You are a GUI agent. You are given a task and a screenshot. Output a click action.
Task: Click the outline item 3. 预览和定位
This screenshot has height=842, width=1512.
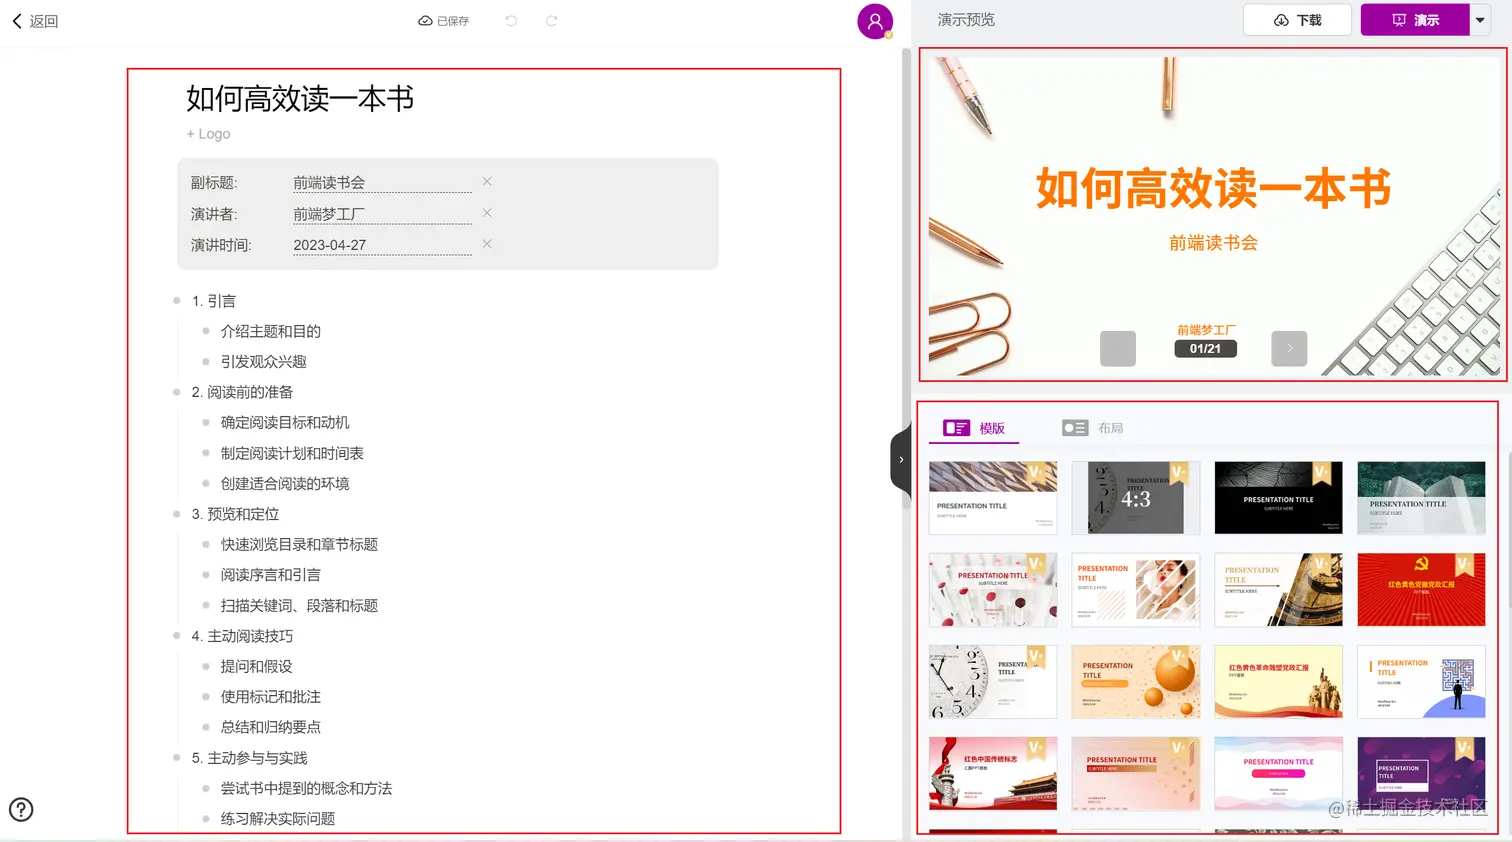(x=235, y=514)
